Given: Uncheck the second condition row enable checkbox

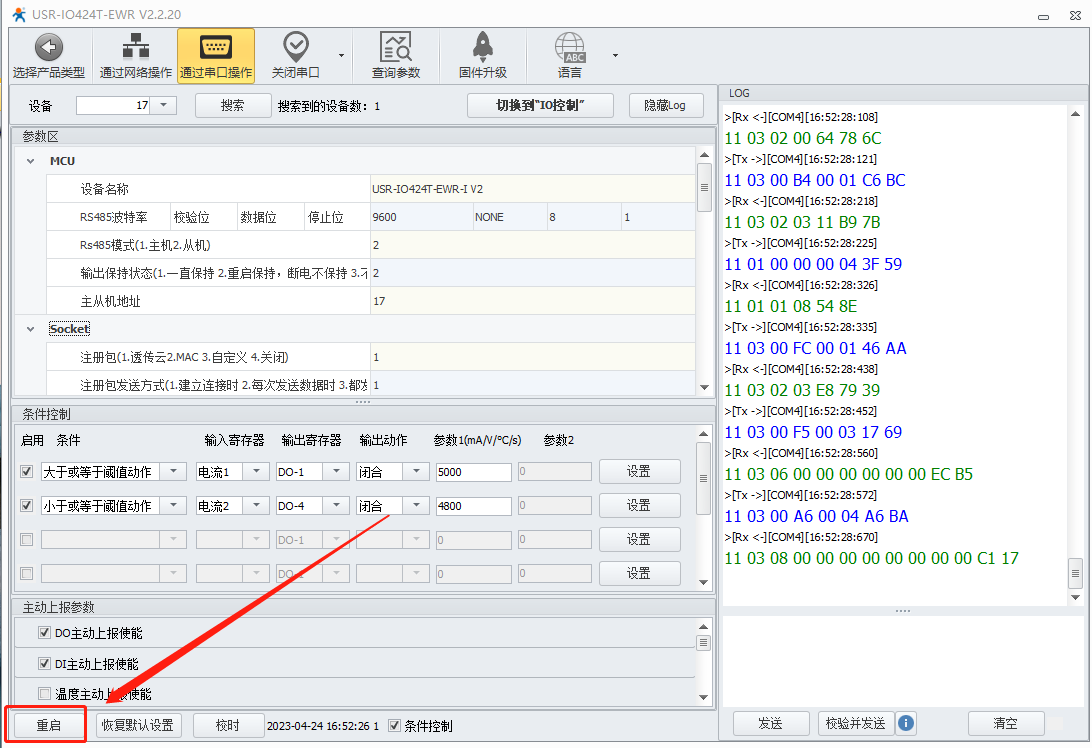Looking at the screenshot, I should pos(26,506).
